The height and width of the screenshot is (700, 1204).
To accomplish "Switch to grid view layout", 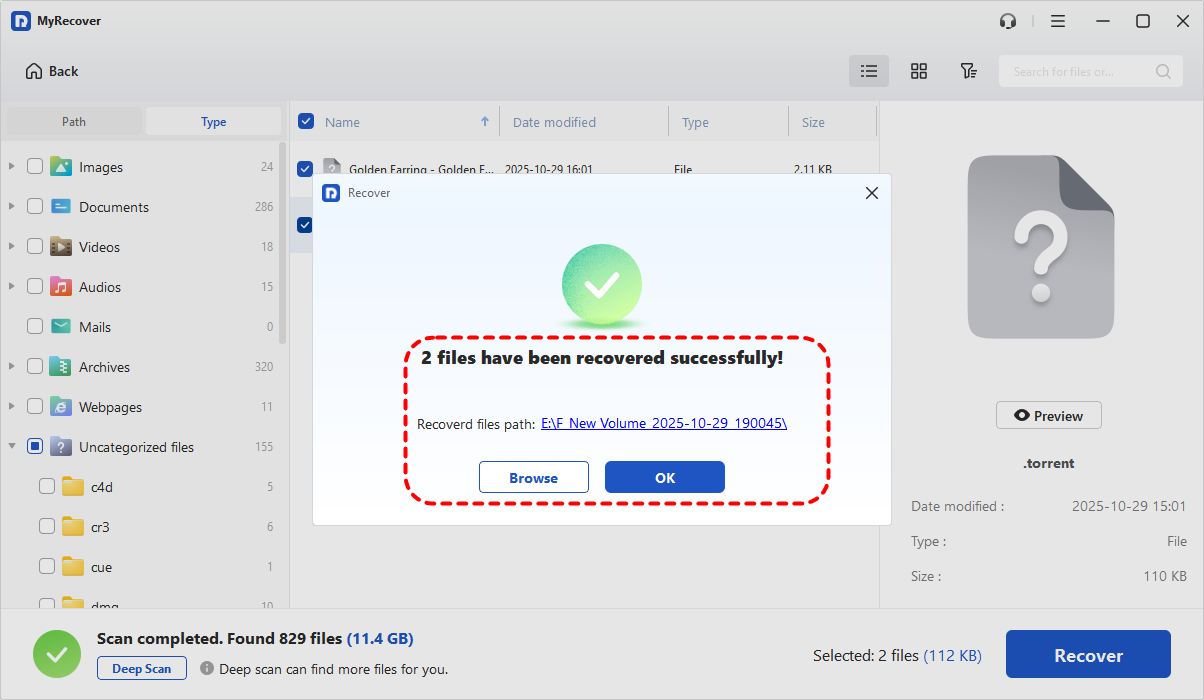I will click(918, 71).
